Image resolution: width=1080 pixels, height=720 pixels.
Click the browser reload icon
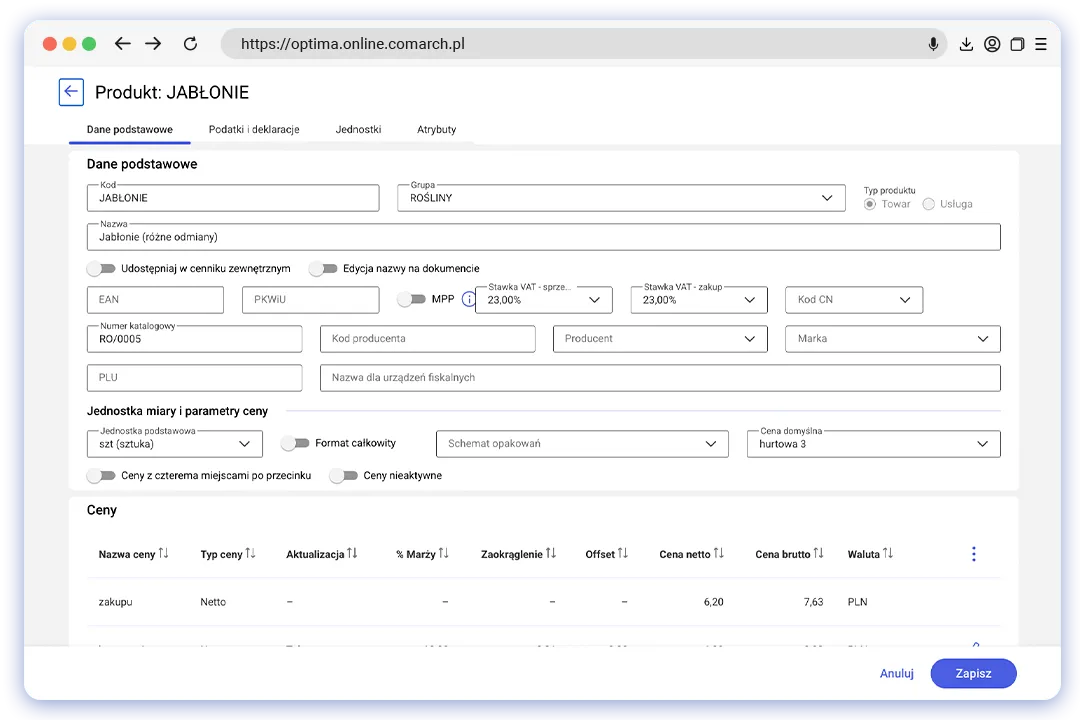190,44
